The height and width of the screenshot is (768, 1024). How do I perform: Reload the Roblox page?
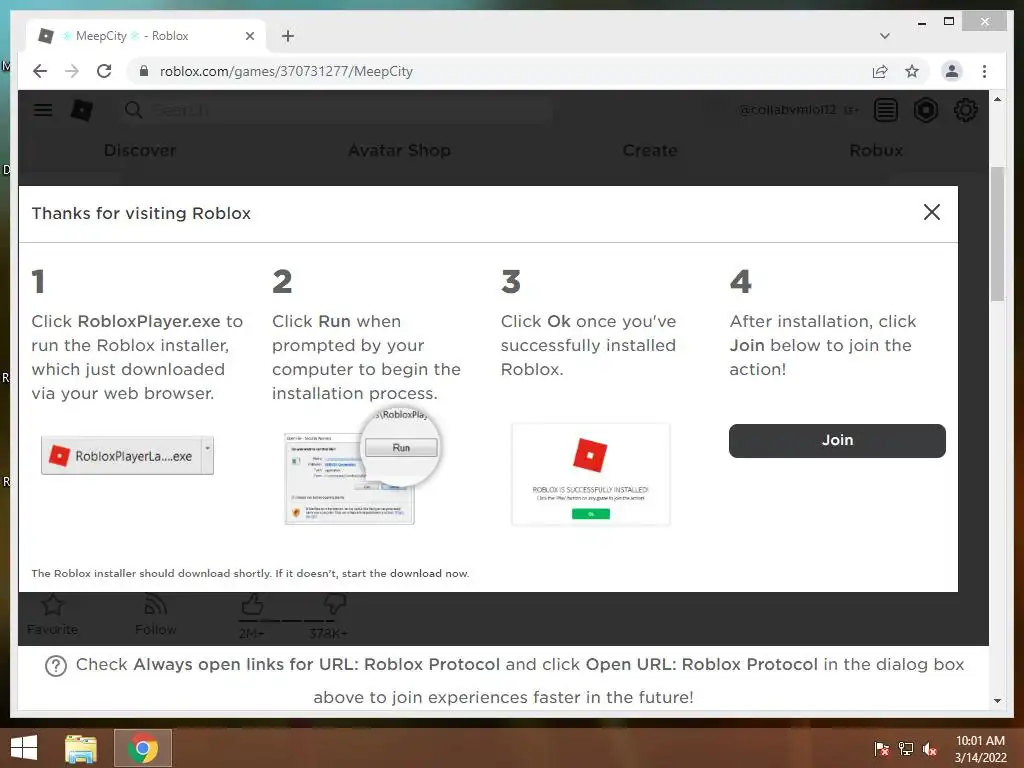coord(104,71)
